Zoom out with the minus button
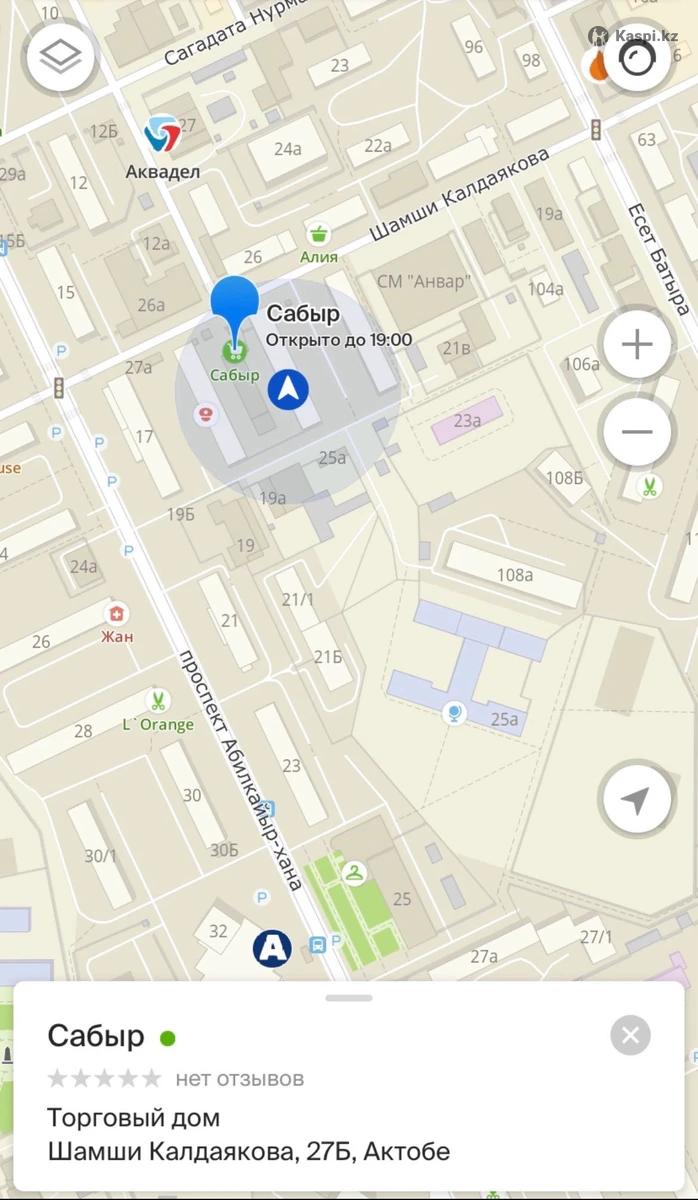Screen dimensions: 698x1200 (x=636, y=433)
